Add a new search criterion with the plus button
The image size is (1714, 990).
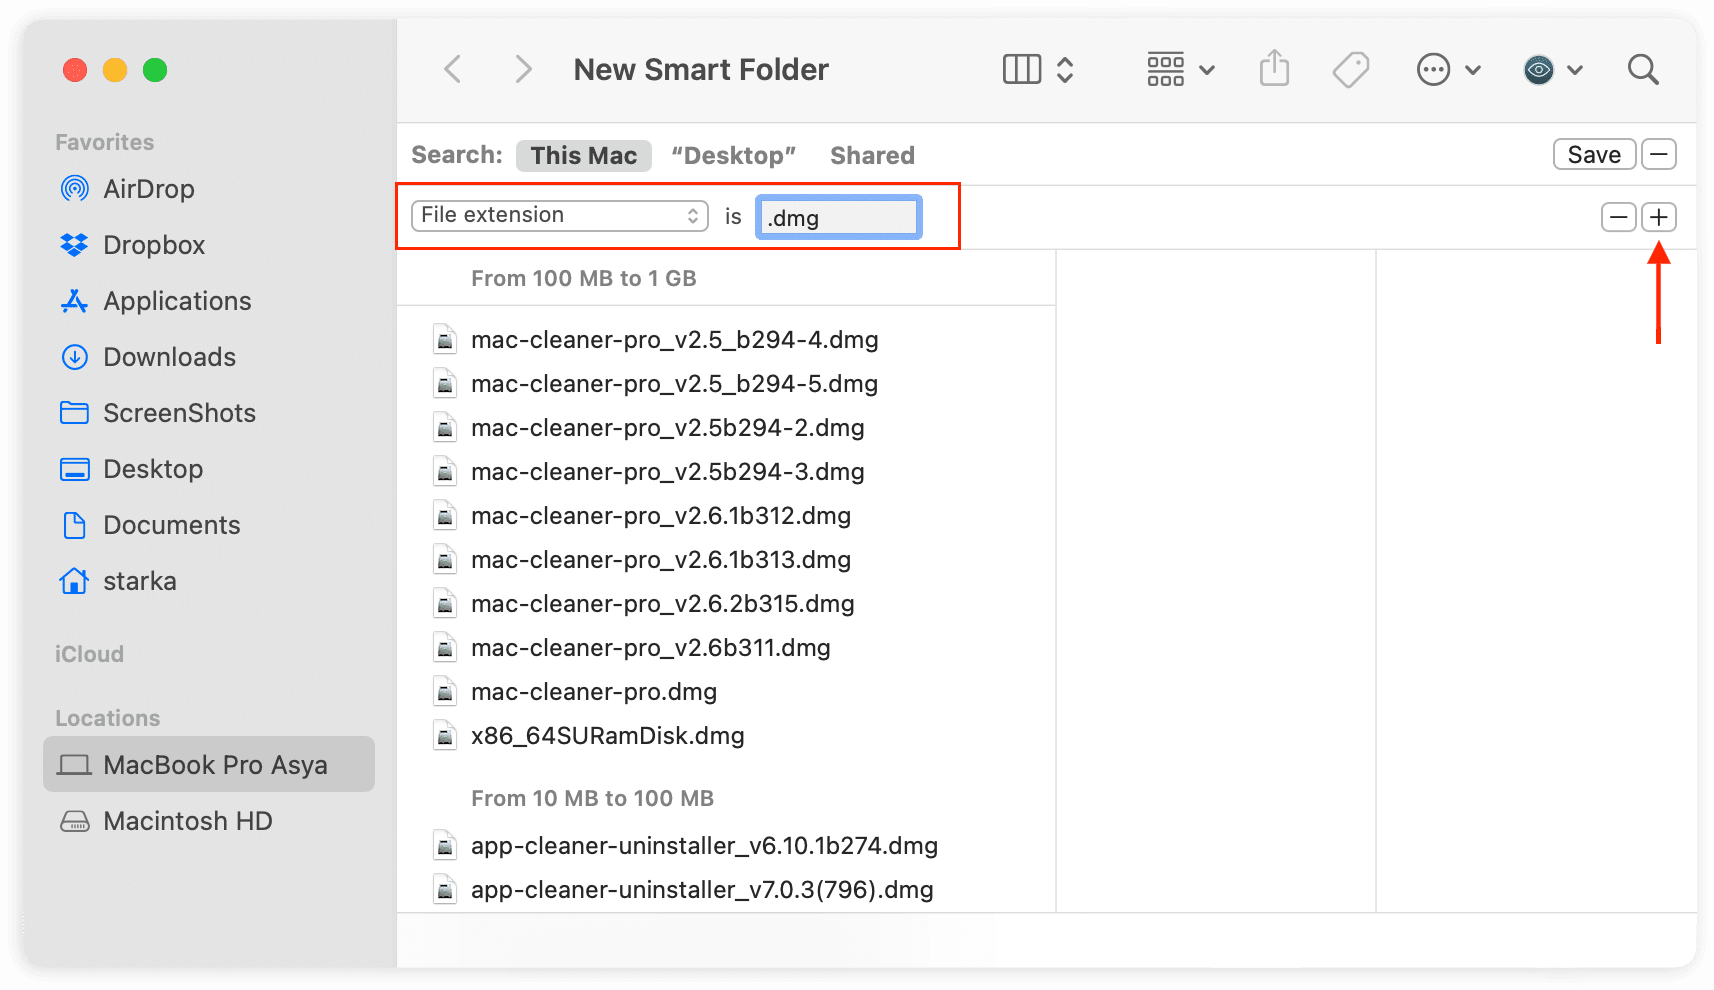click(x=1658, y=217)
